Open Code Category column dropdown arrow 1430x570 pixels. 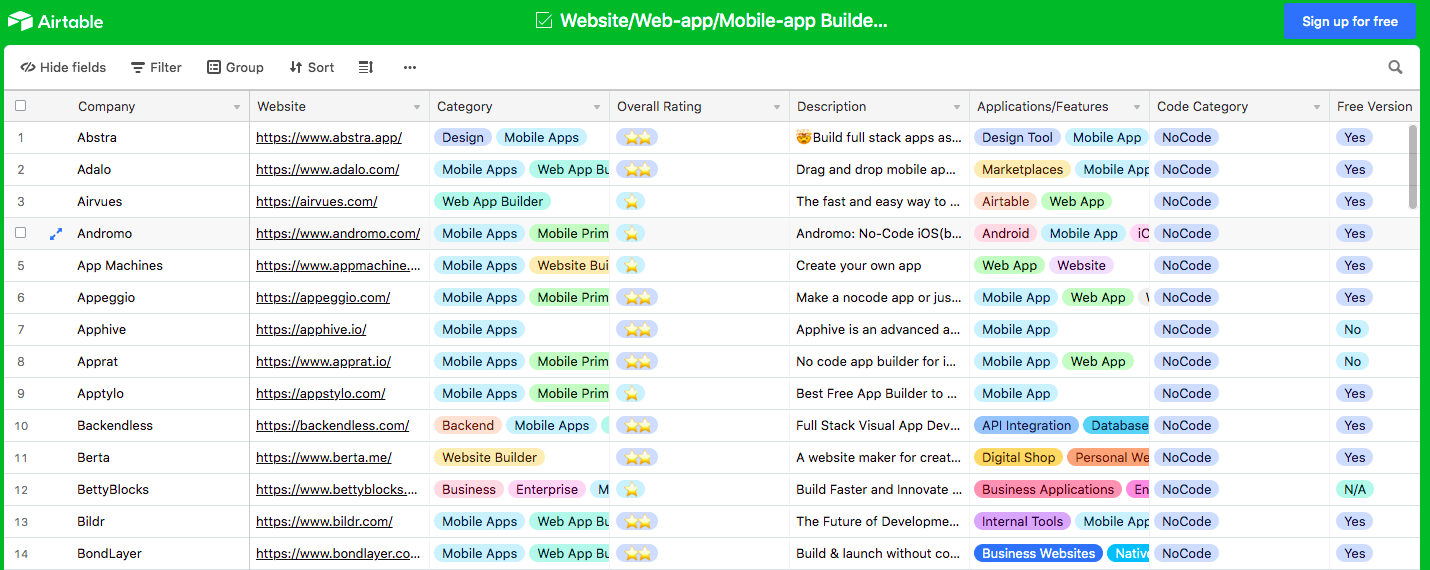[1317, 107]
